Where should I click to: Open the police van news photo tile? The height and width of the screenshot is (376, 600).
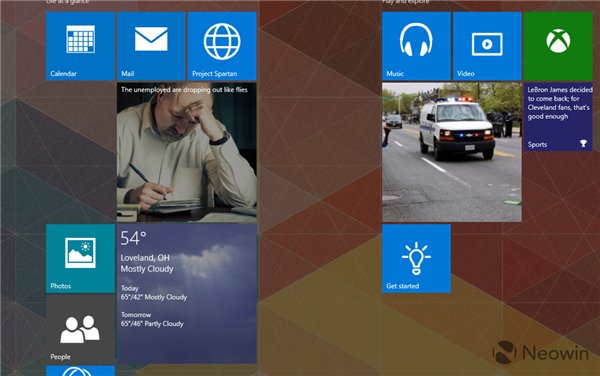click(452, 152)
